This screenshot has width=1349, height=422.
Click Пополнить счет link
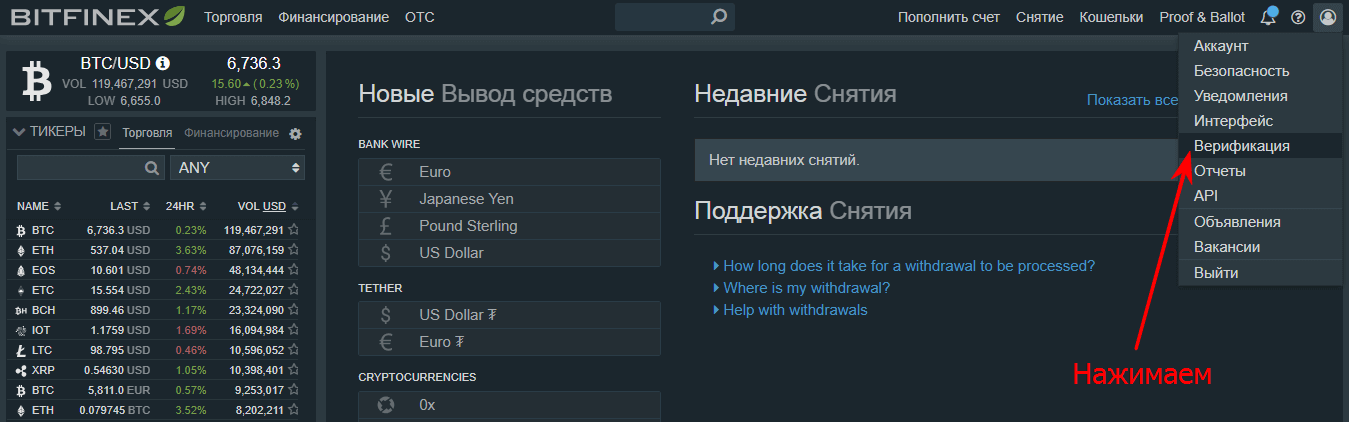coord(949,18)
